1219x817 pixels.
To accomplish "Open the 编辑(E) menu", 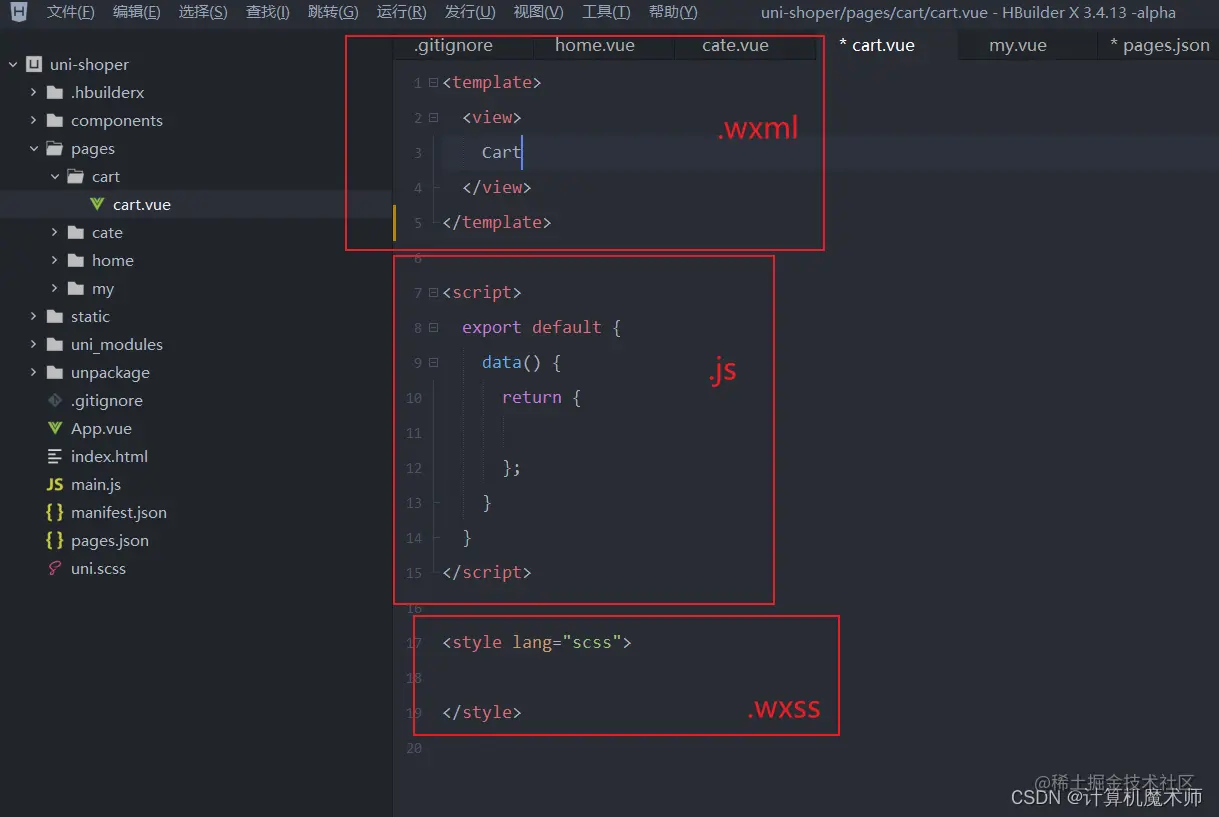I will click(136, 12).
